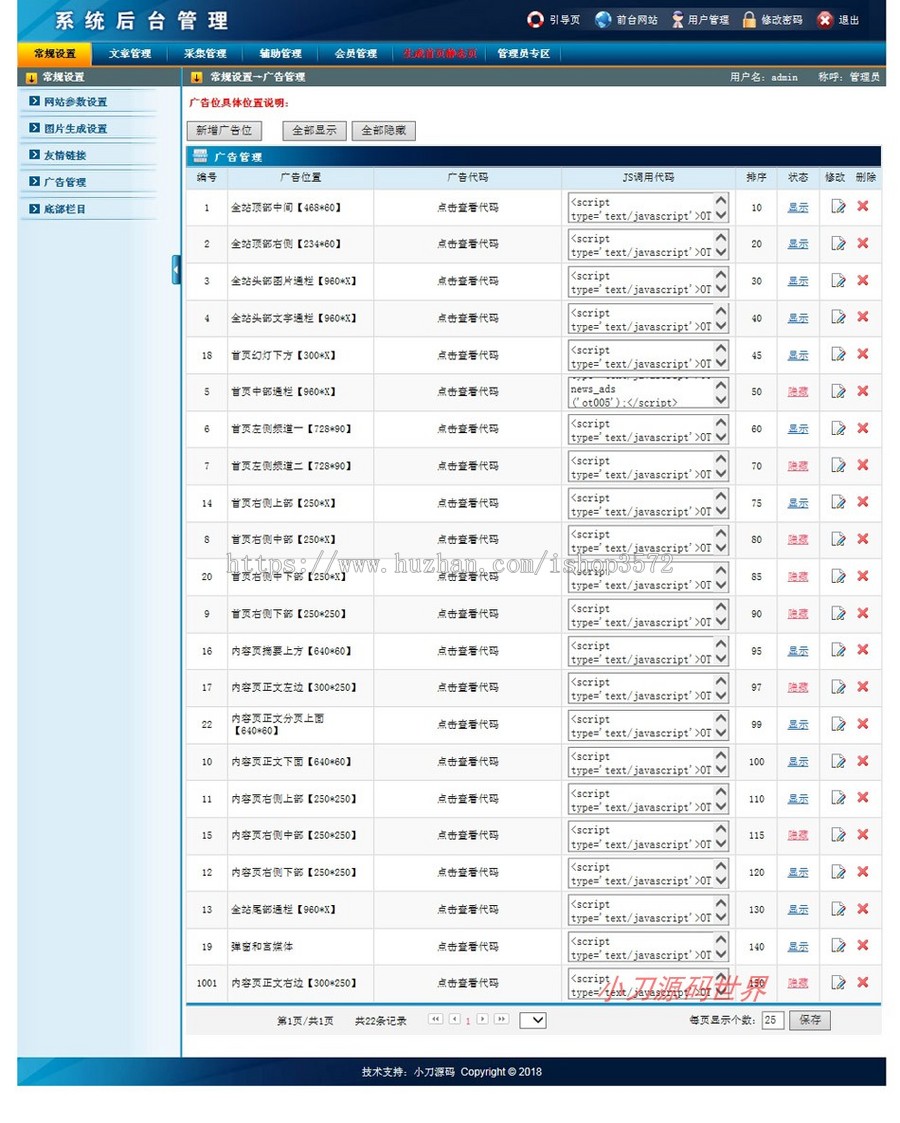Toggle 显示 status for 全站顶部中间 row
Image resolution: width=900 pixels, height=1123 pixels.
pos(798,208)
